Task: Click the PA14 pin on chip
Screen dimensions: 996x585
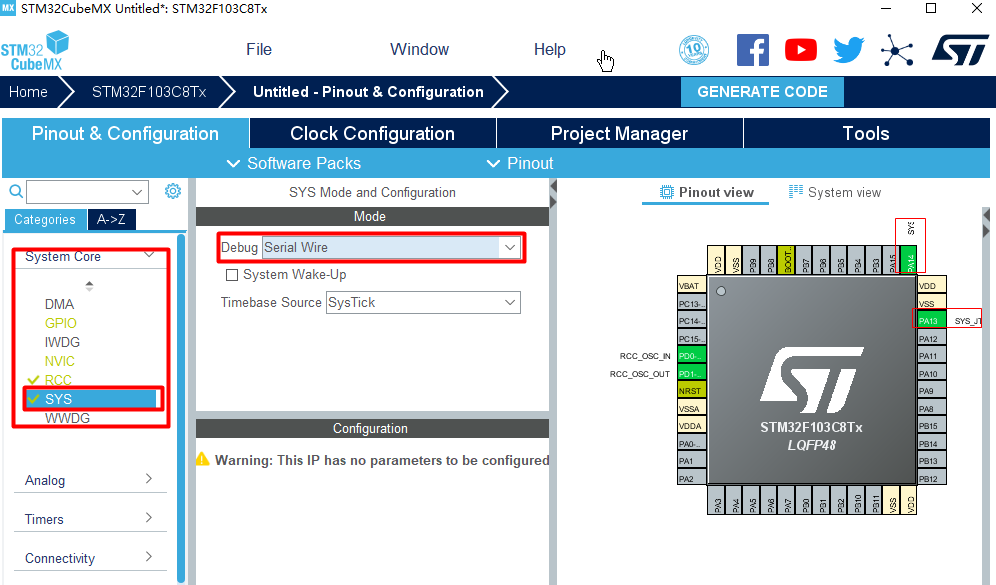Action: [x=909, y=261]
